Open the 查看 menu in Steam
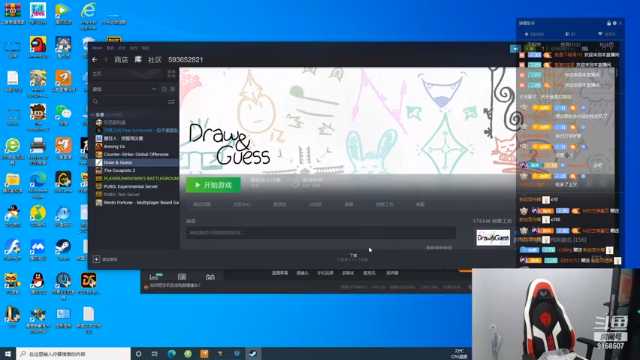 110,48
